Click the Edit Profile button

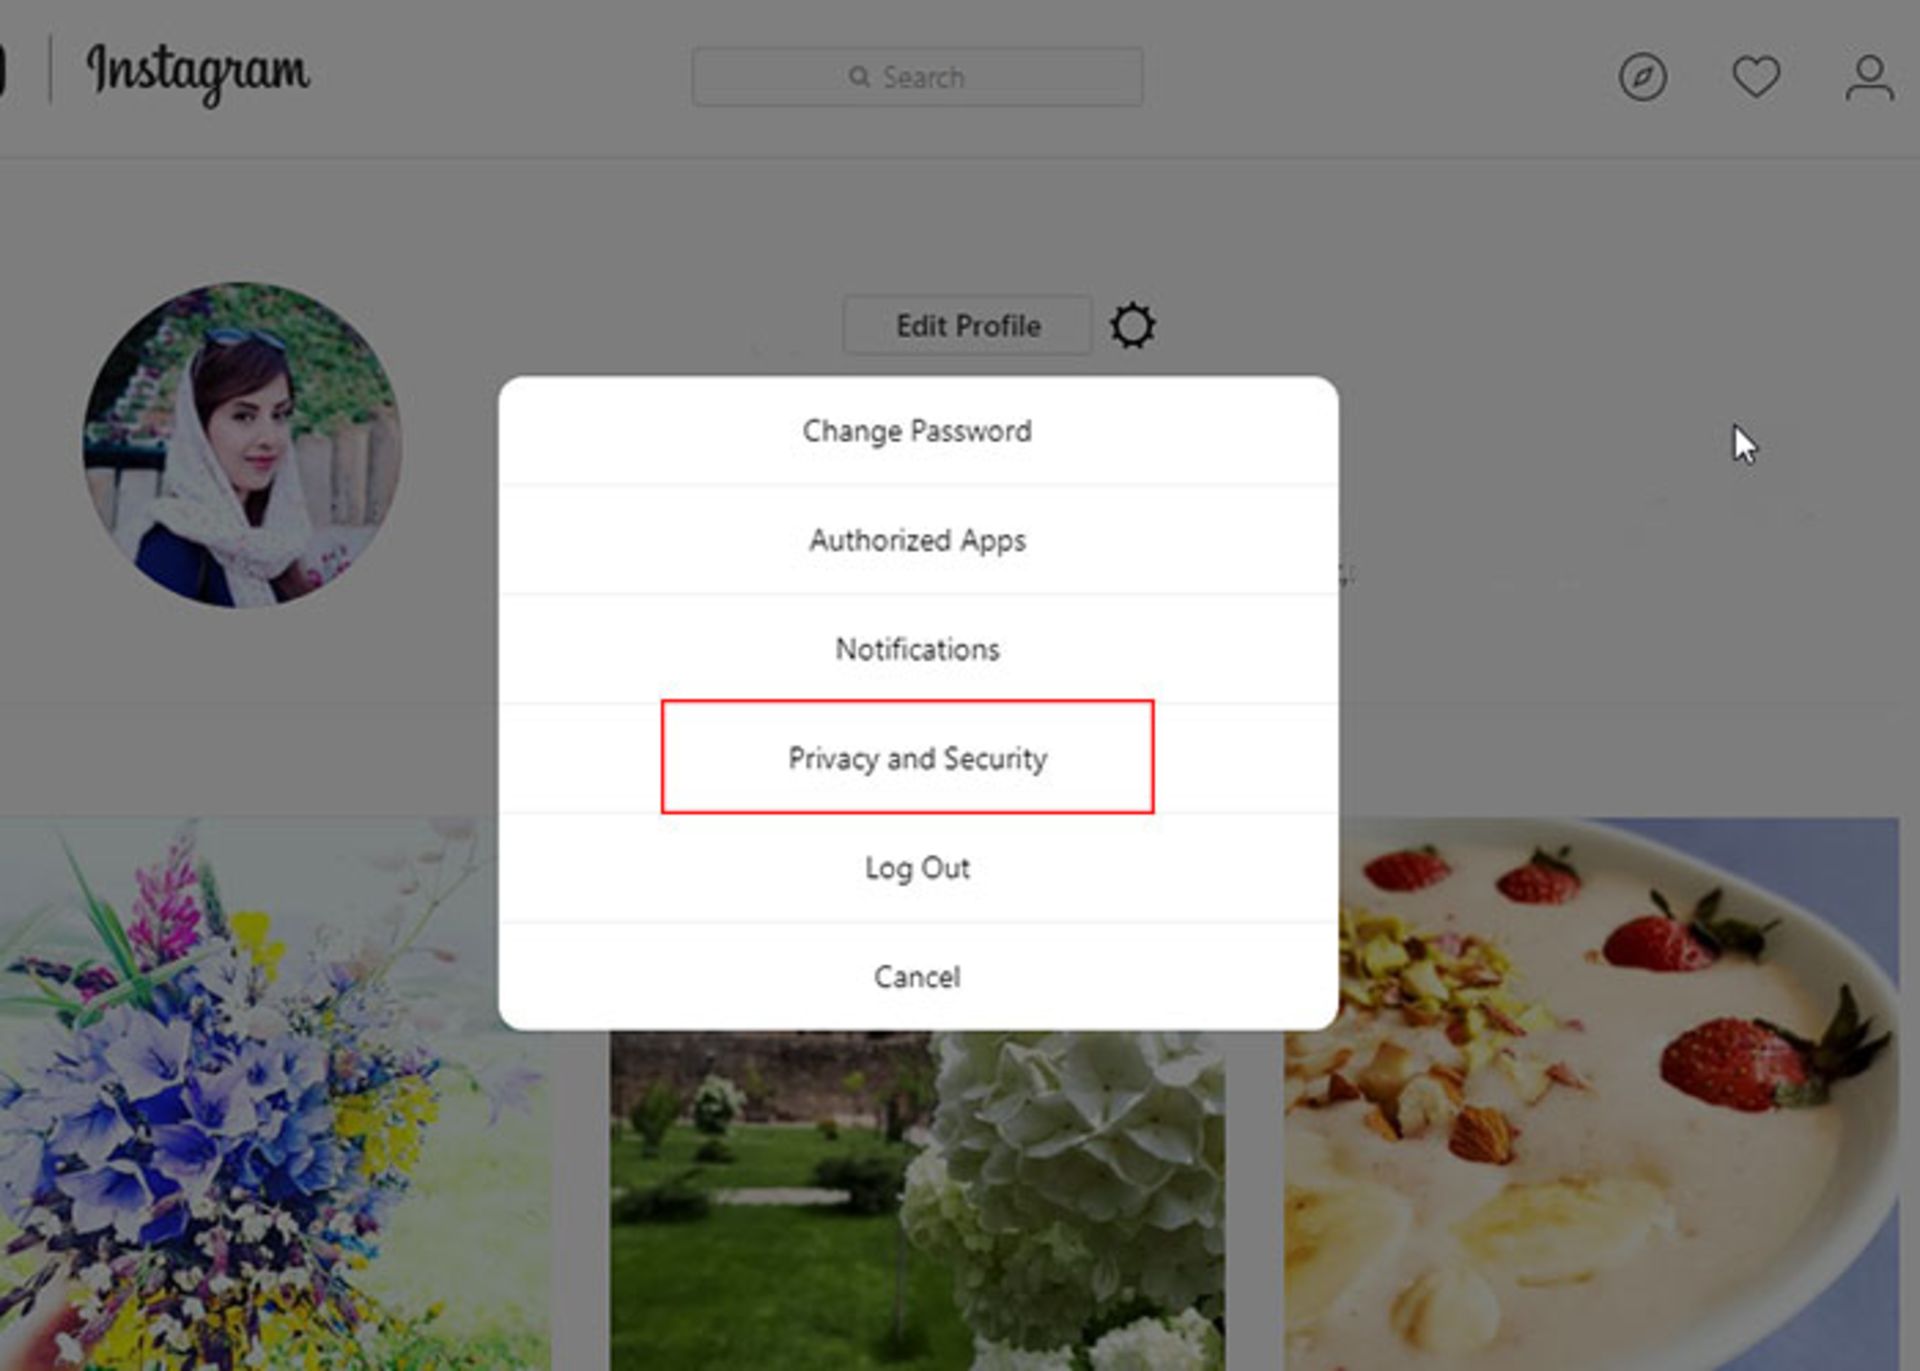[x=964, y=323]
